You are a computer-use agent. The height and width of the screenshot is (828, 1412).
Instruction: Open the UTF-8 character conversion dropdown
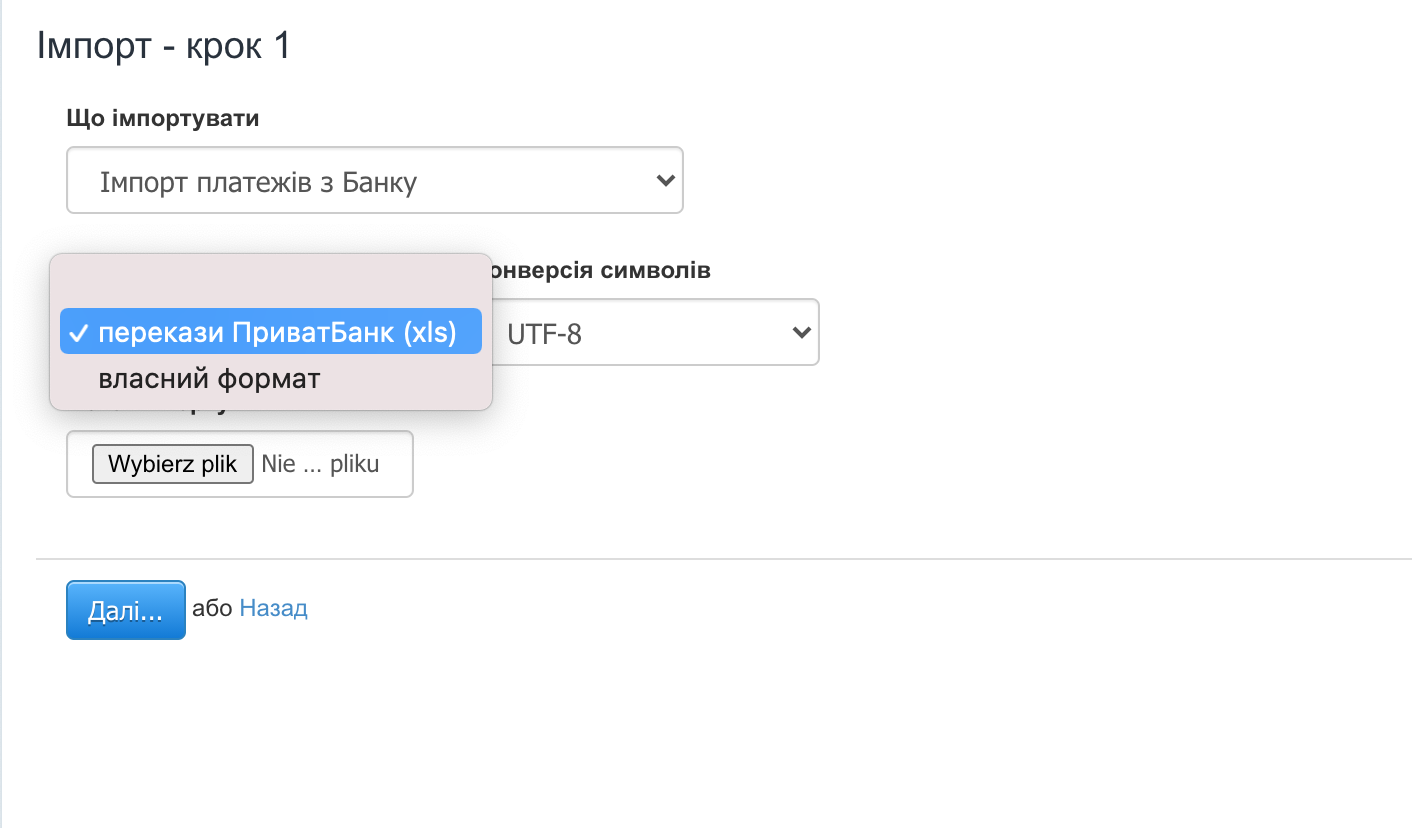[x=655, y=333]
